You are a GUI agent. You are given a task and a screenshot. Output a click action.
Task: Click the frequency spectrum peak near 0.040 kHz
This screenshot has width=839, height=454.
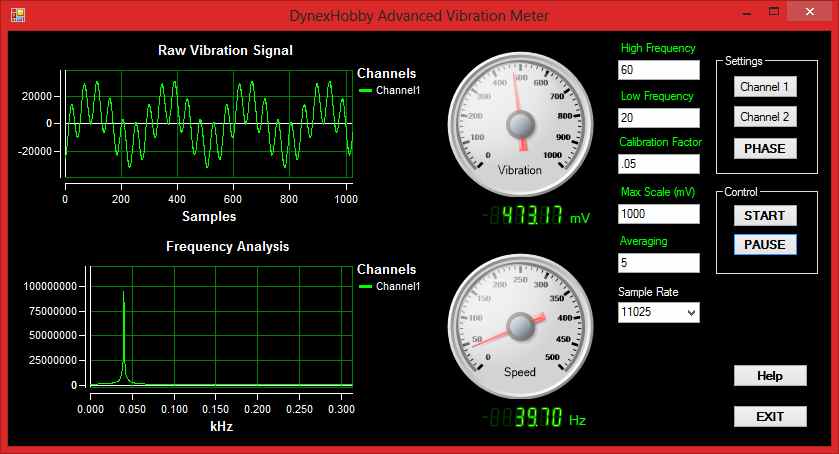click(124, 294)
